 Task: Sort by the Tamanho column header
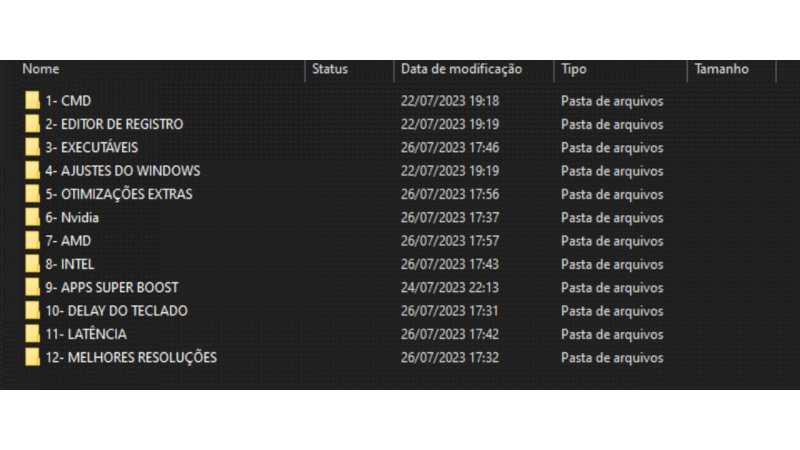tap(721, 69)
